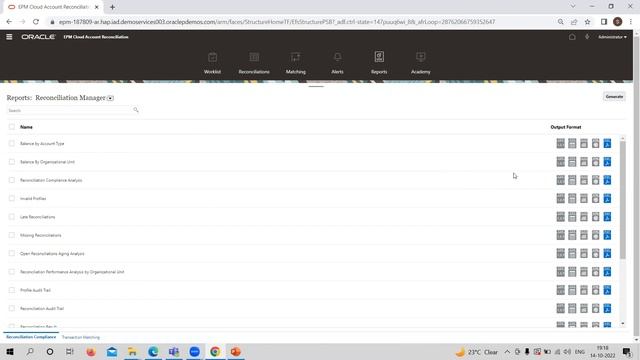Check the Balance by Account Type report
640x360 pixels.
coord(11,143)
